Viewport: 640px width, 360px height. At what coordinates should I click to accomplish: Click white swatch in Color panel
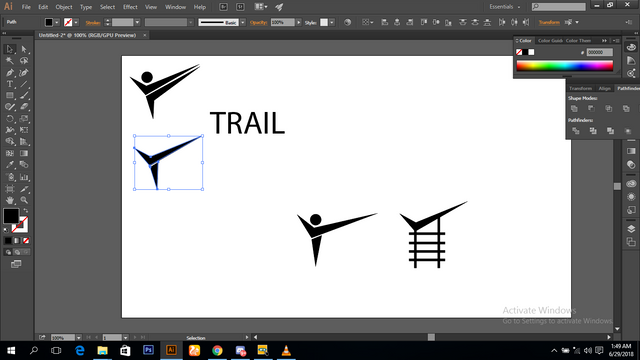531,52
